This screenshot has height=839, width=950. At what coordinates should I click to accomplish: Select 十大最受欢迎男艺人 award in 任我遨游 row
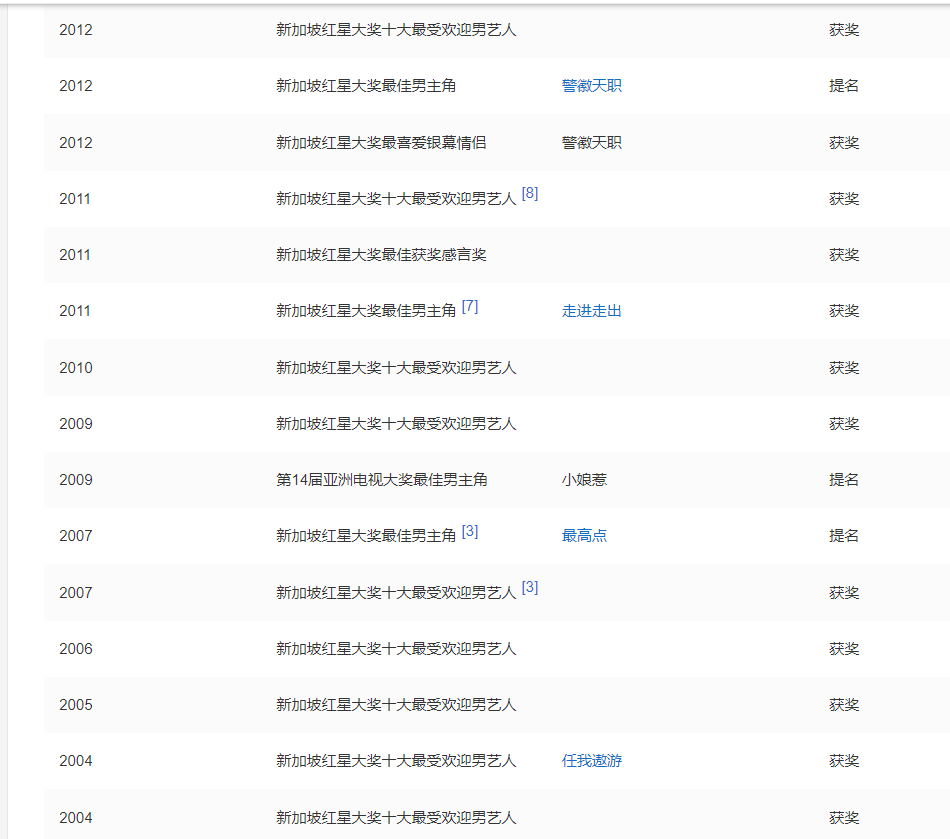click(x=396, y=761)
